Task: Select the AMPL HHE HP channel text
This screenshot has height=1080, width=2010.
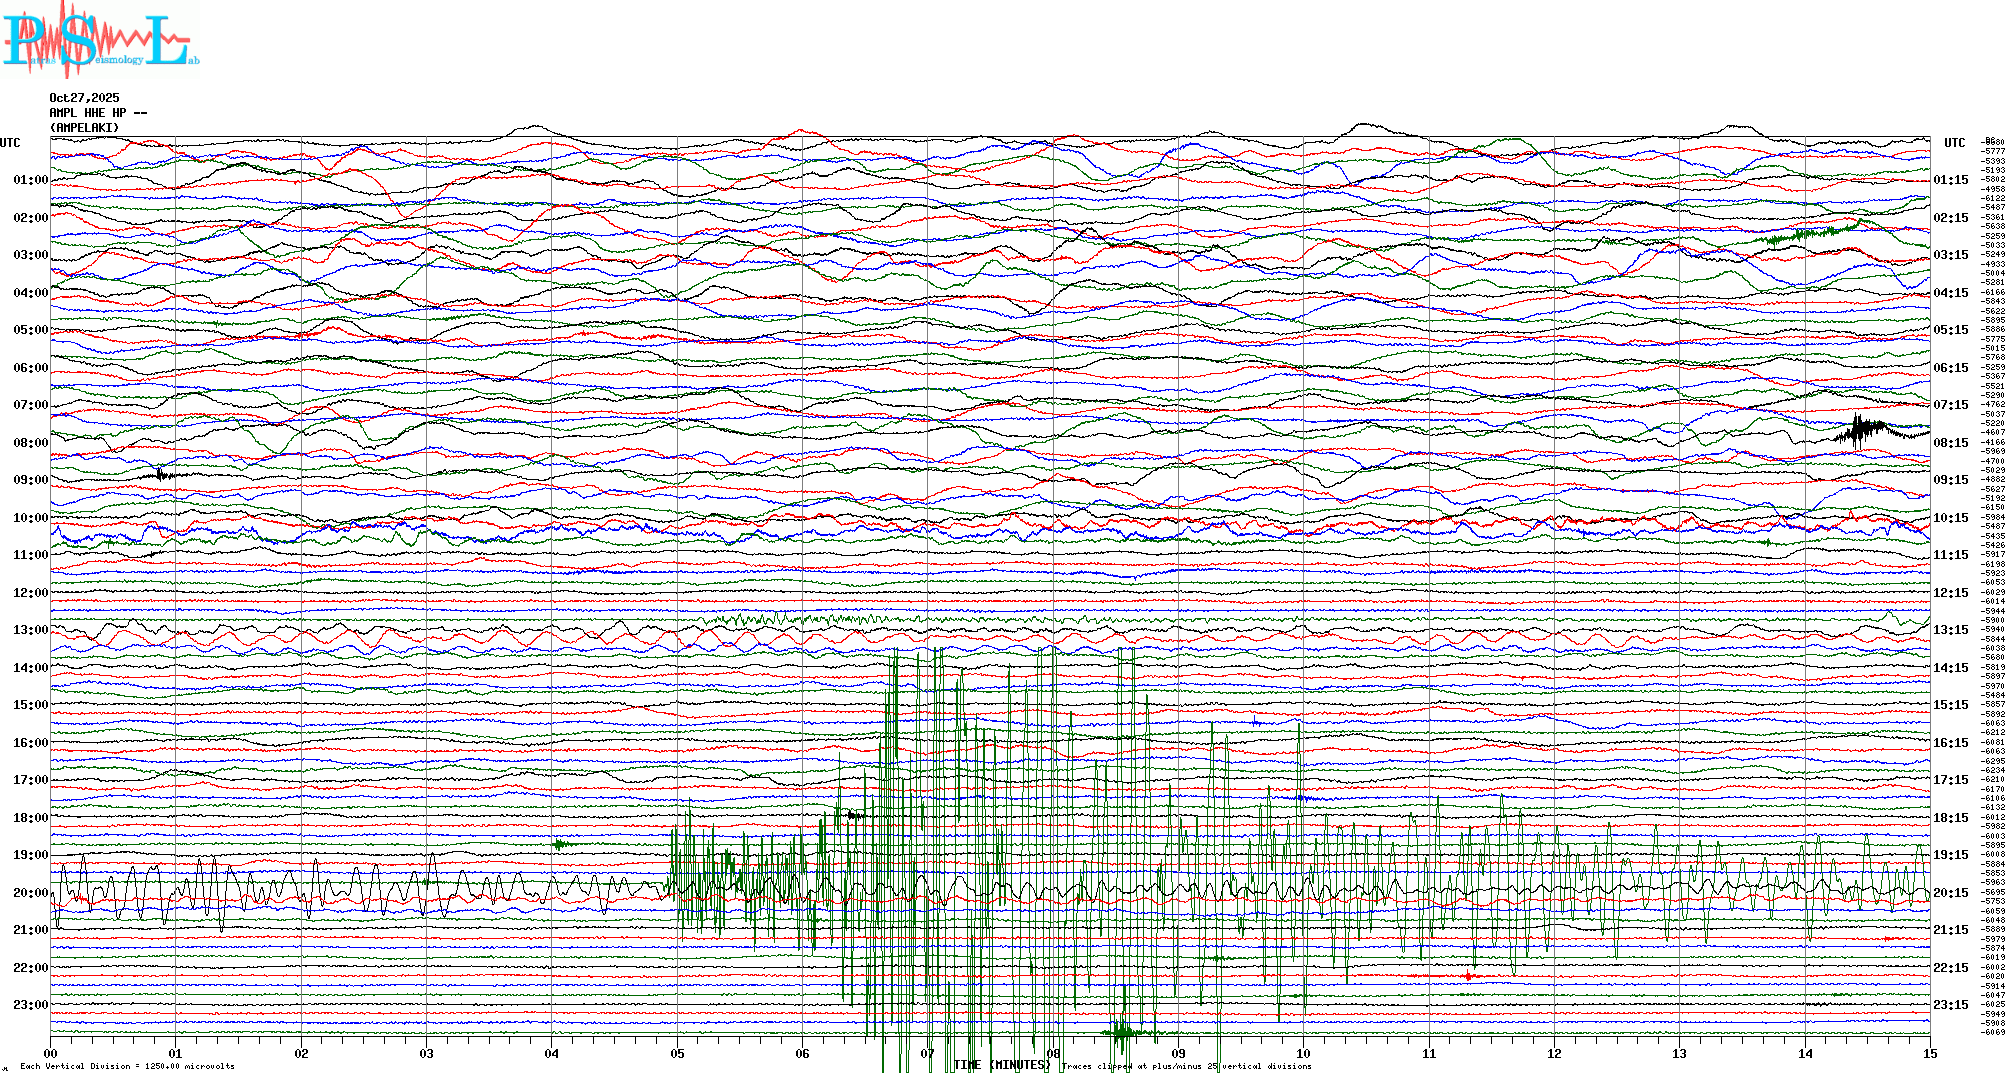Action: [97, 113]
